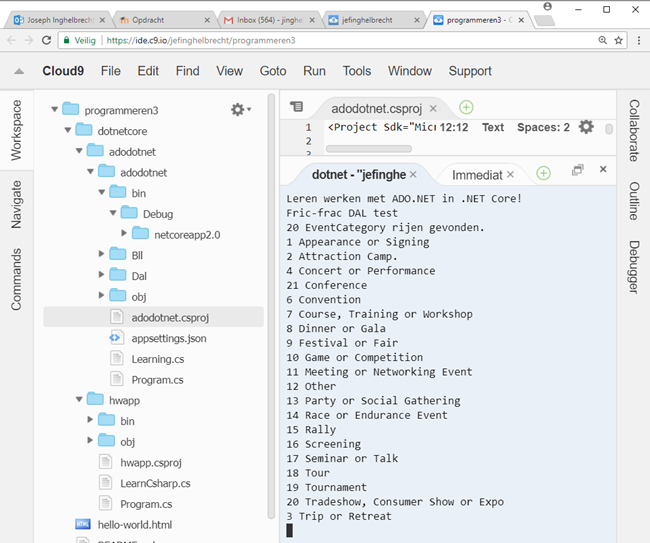The width and height of the screenshot is (650, 543).
Task: Click the Debug folder icon
Action: (x=129, y=212)
